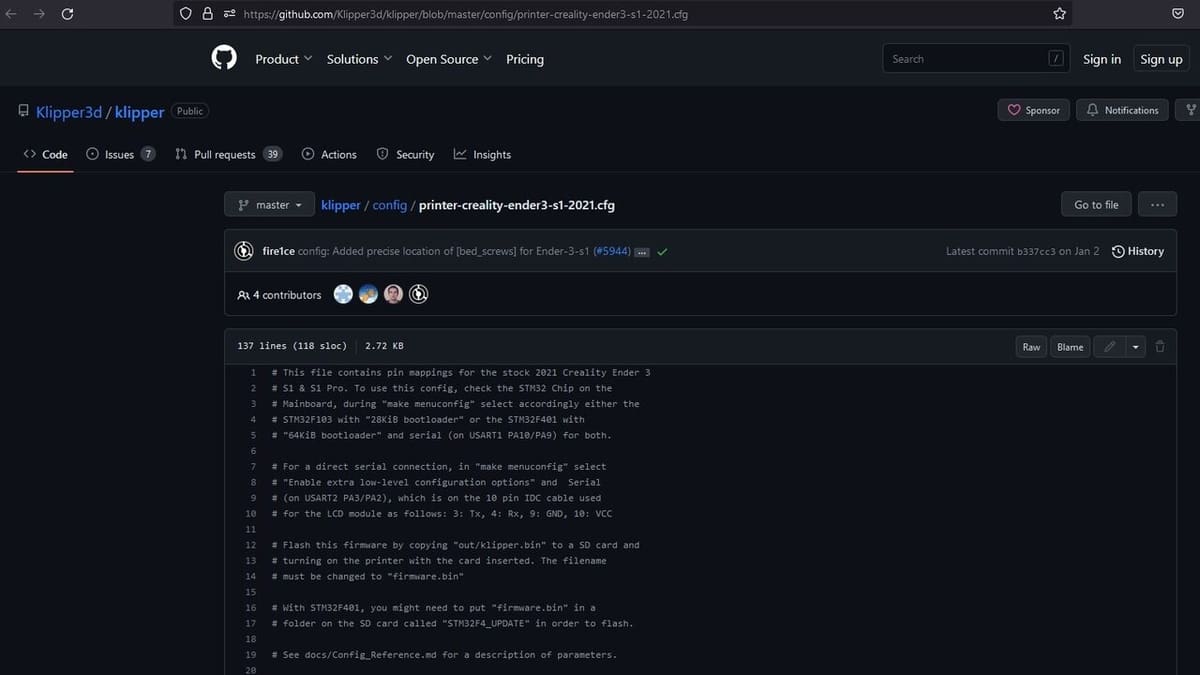Click the GitHub search field
This screenshot has height=675, width=1200.
976,59
